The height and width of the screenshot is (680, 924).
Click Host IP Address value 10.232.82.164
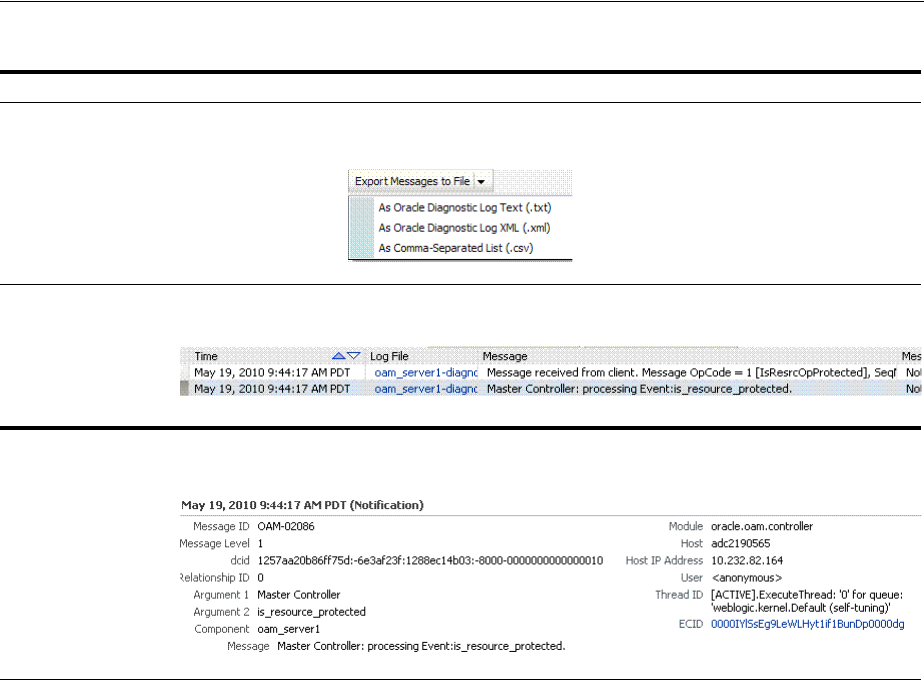pyautogui.click(x=747, y=560)
